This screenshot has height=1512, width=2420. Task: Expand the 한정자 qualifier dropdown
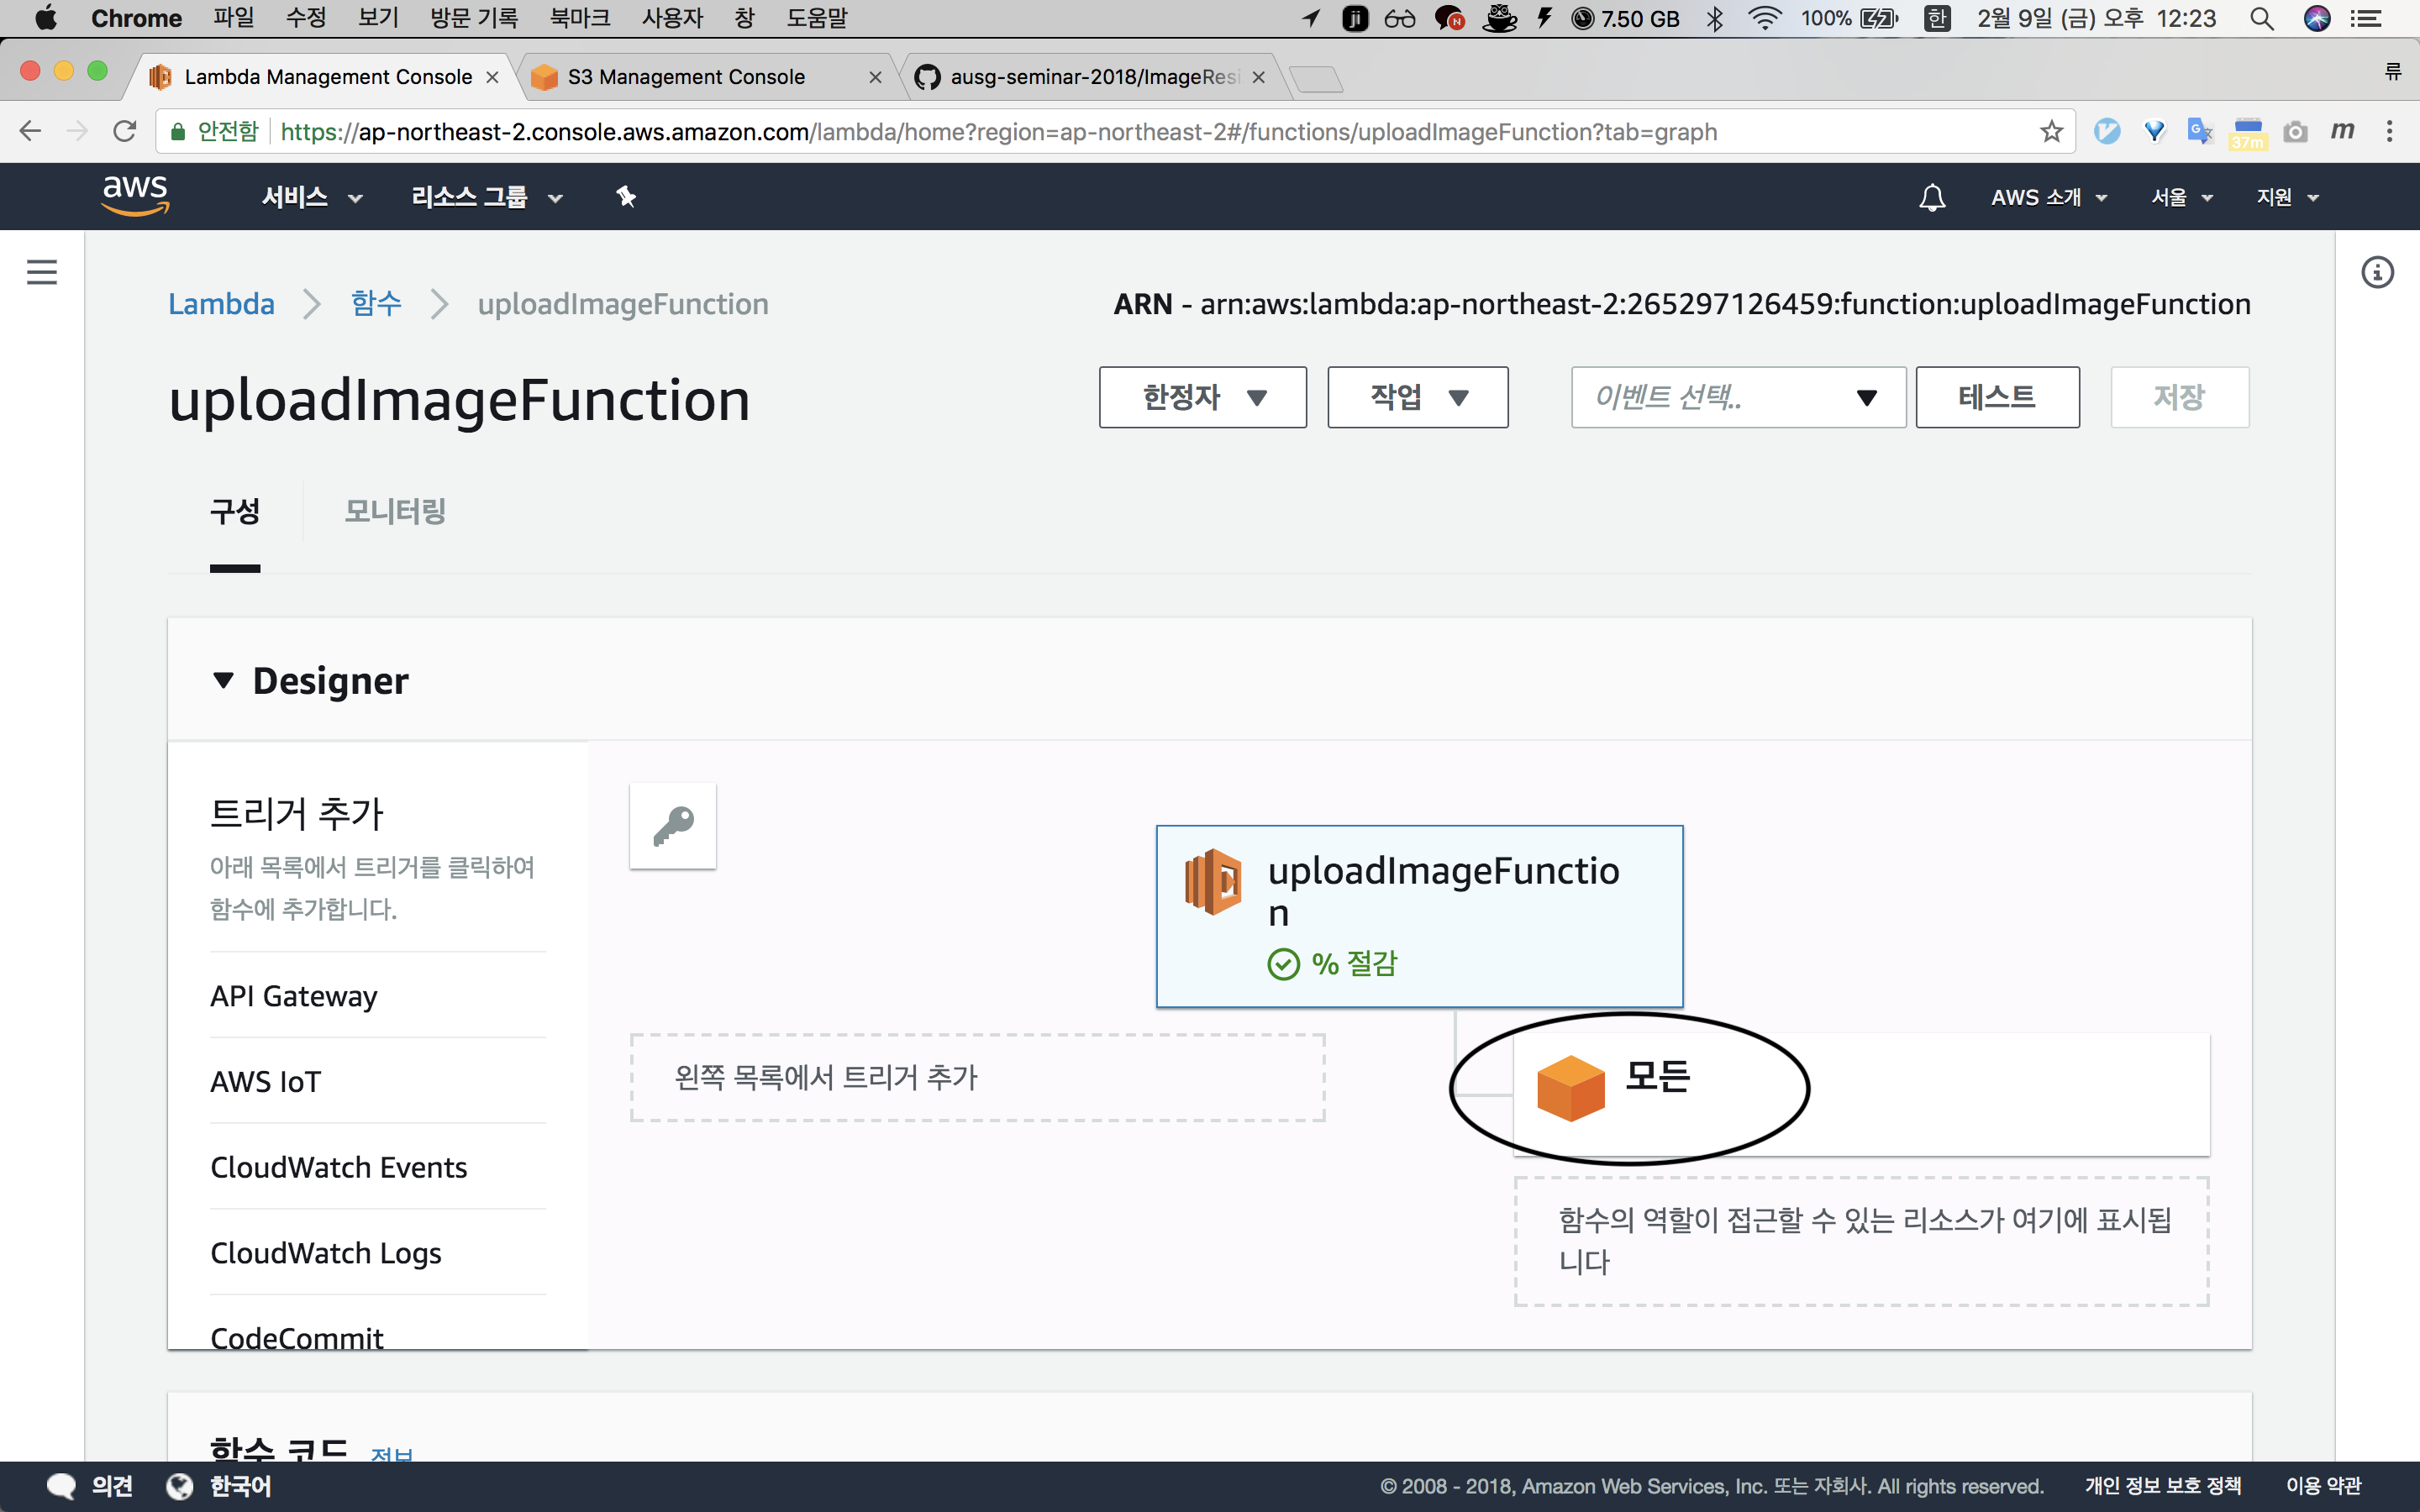coord(1202,398)
